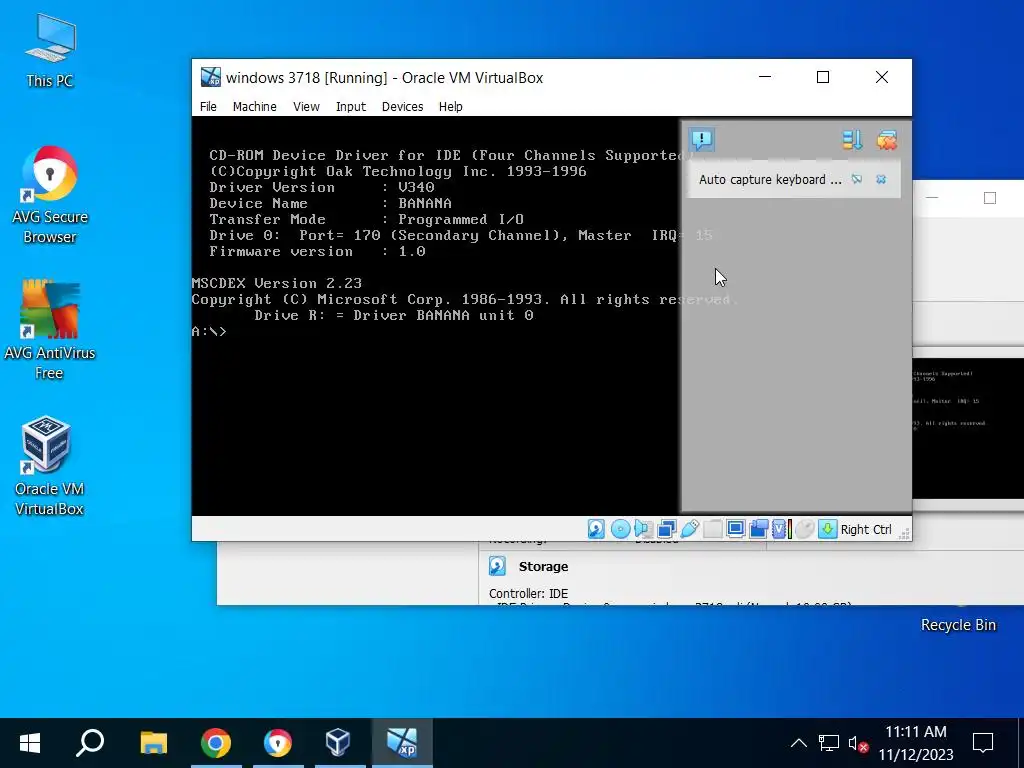Click the 'Right Ctrl' host key label

(866, 530)
